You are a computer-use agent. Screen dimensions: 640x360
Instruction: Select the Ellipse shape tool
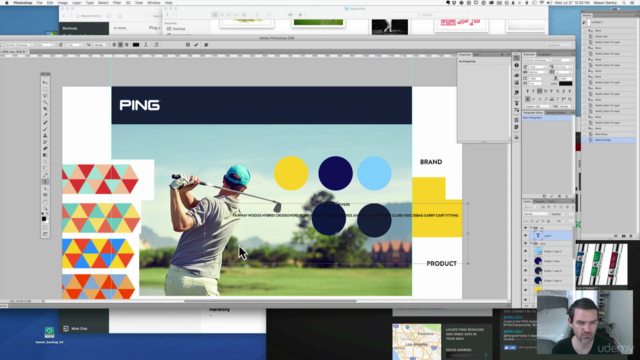click(x=45, y=195)
